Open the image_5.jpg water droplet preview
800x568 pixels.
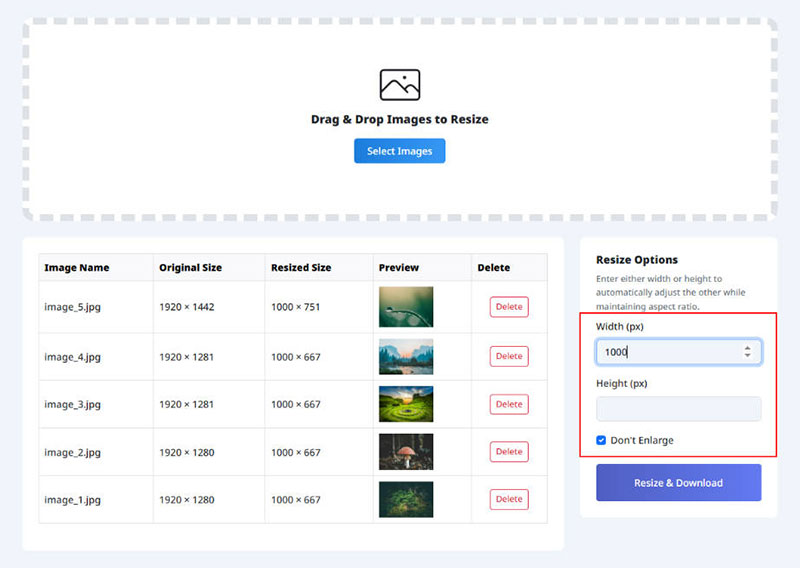tap(406, 307)
